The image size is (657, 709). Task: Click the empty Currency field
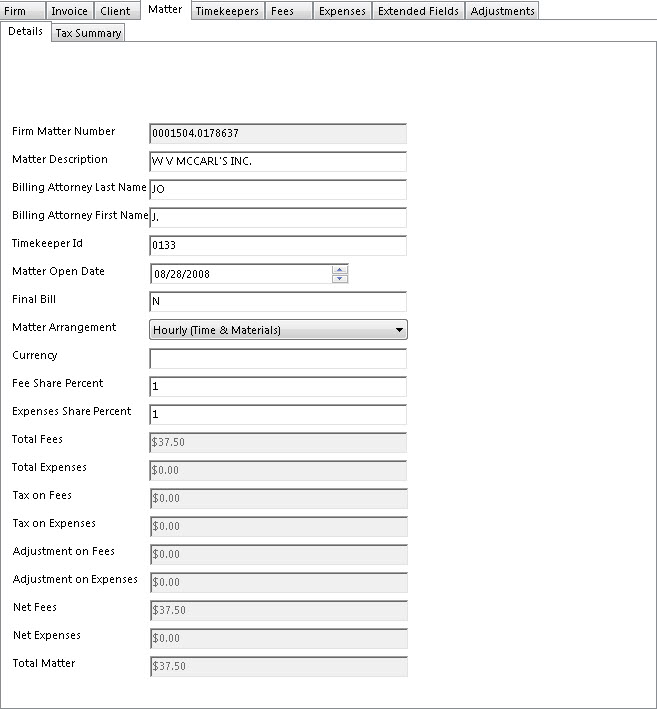(278, 359)
